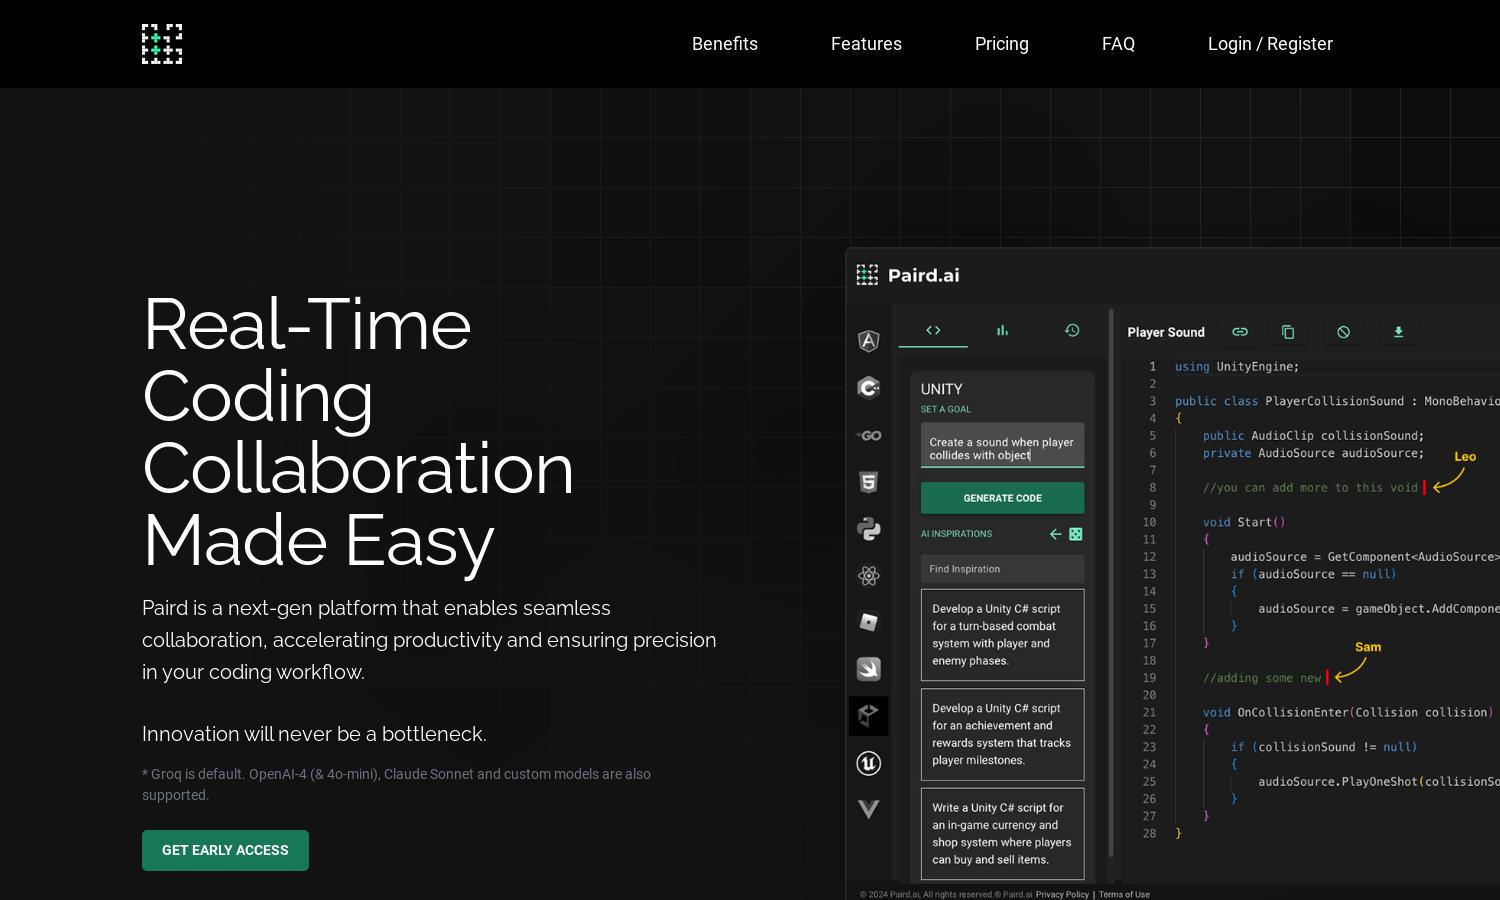Pick the in-game currency shop inspiration card
1500x900 pixels.
(1002, 834)
